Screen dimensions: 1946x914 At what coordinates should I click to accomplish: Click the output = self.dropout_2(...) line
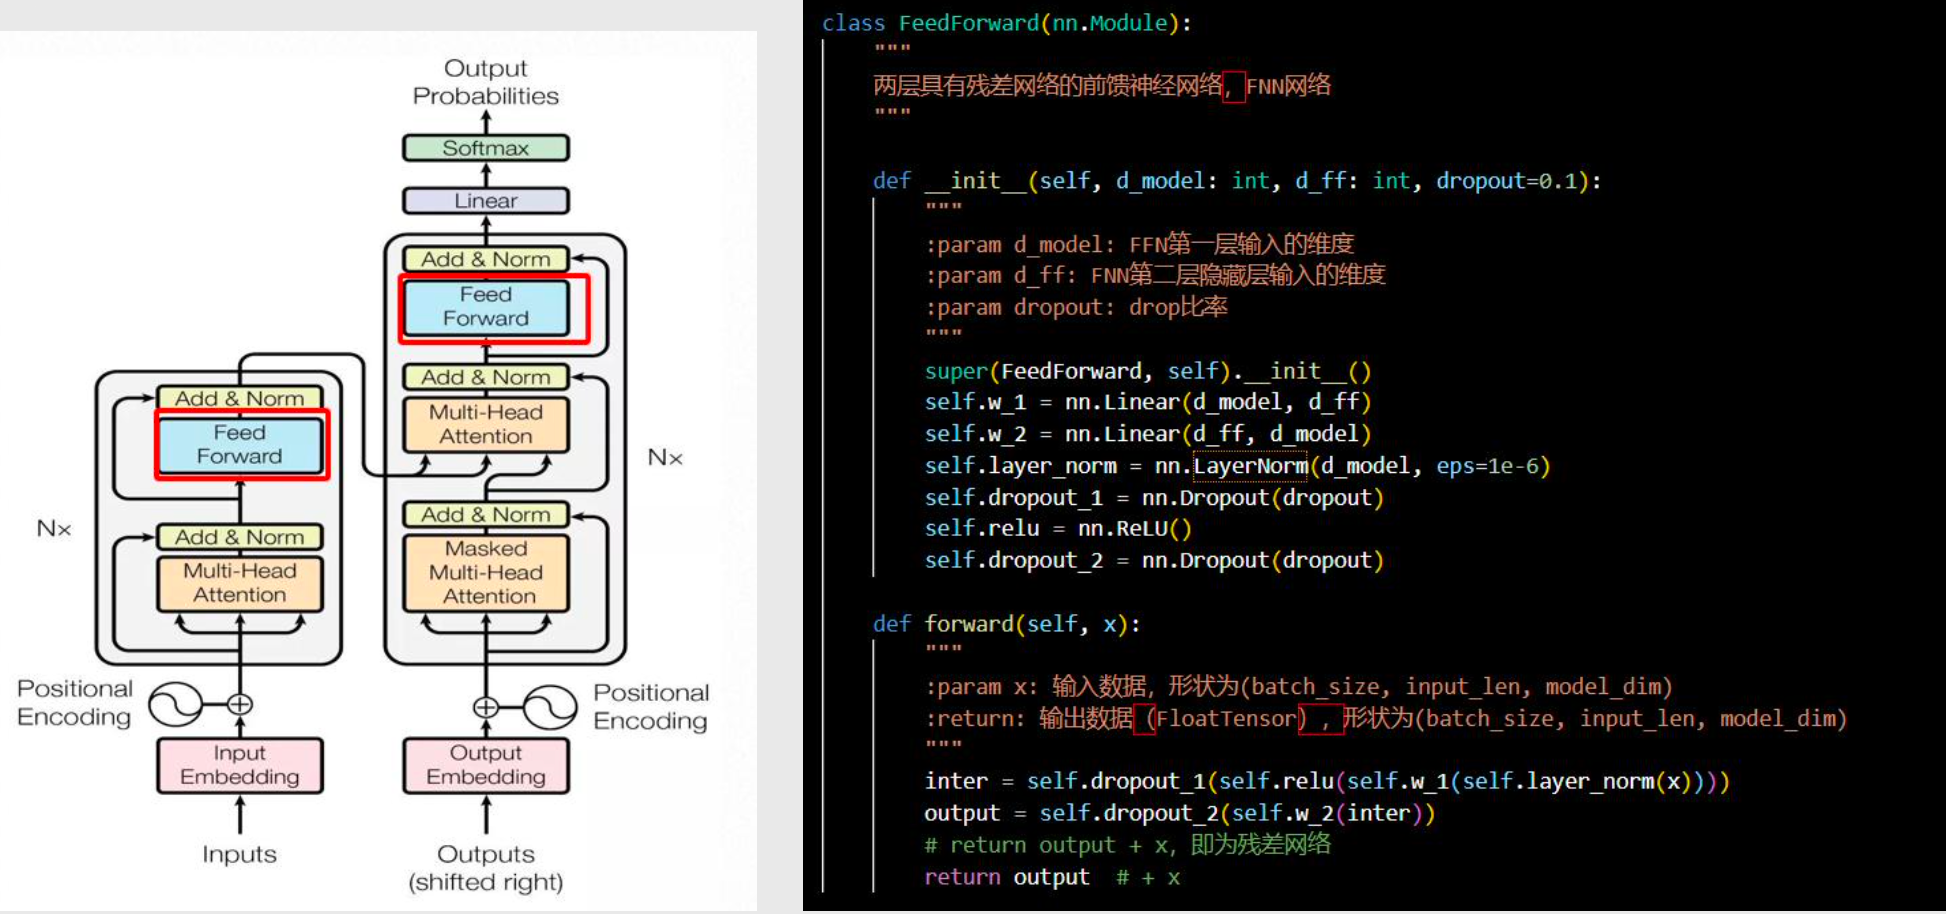click(x=1180, y=814)
